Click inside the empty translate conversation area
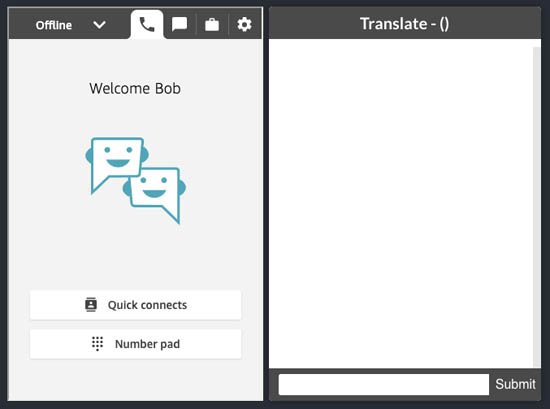Screen dimensions: 550x409 pyautogui.click(x=401, y=203)
